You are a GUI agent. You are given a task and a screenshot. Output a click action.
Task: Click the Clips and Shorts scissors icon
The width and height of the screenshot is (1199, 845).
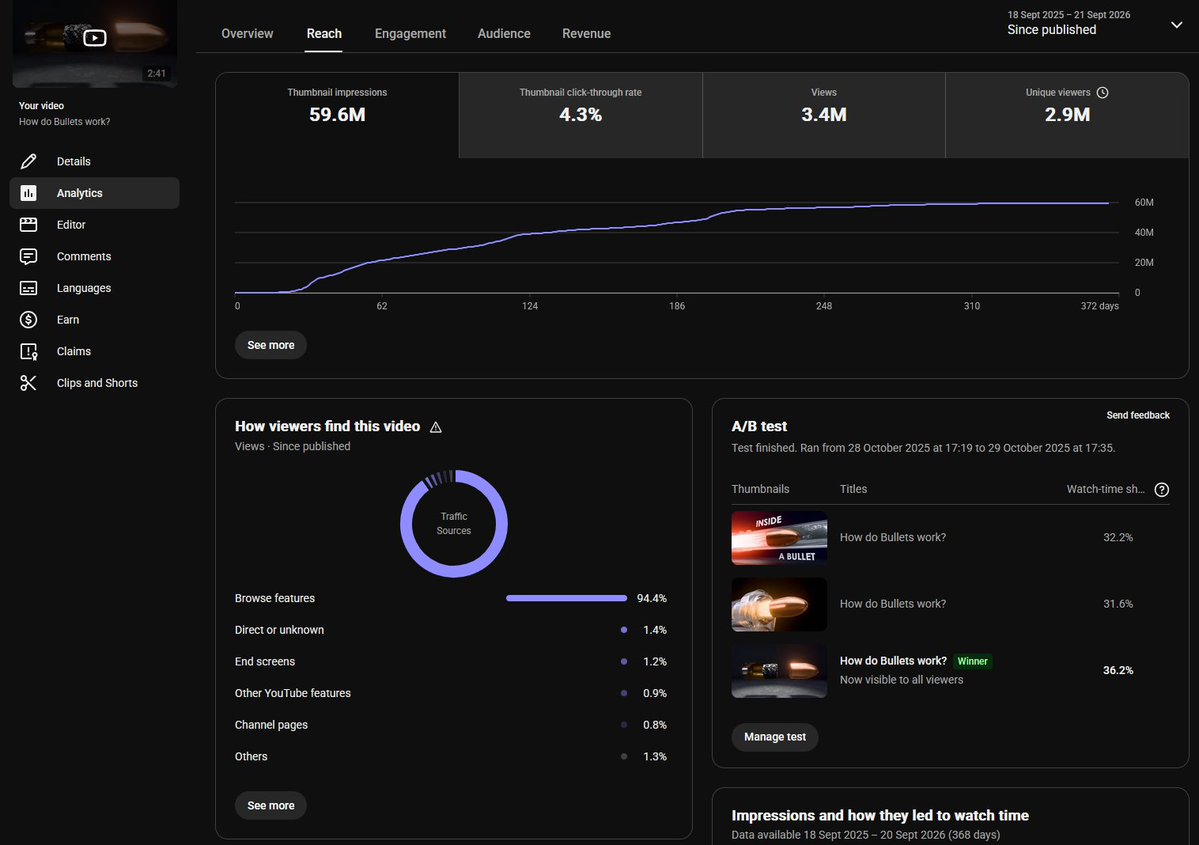pyautogui.click(x=28, y=383)
